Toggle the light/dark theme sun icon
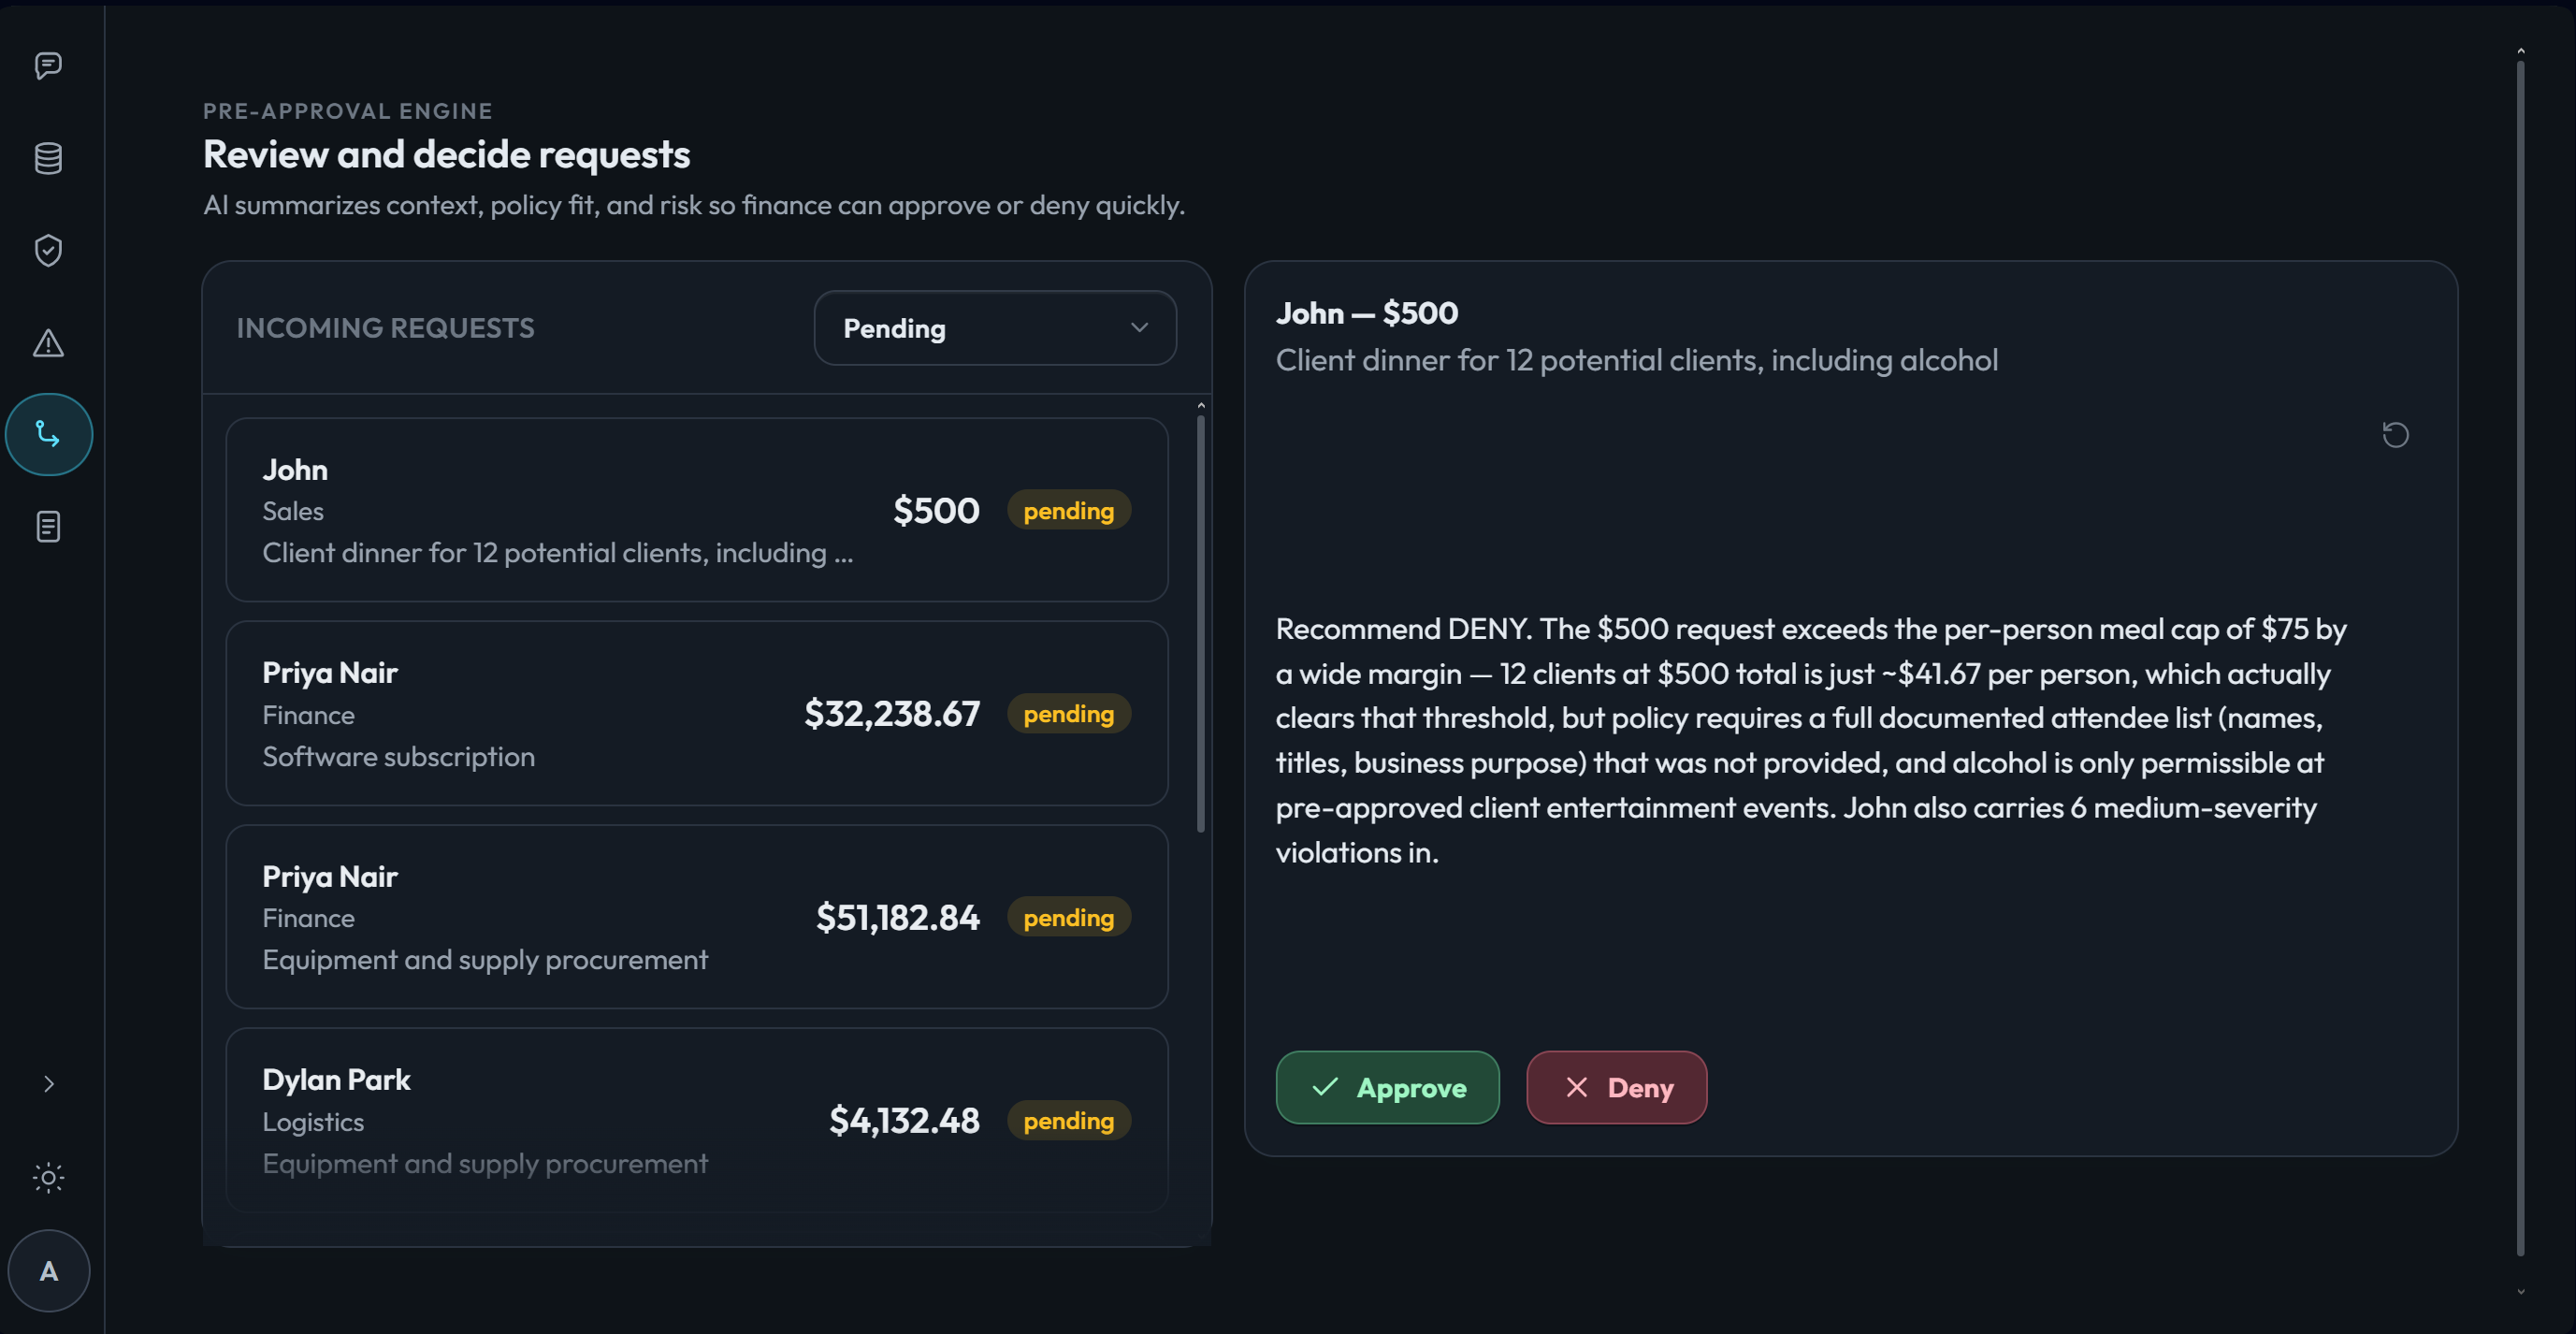This screenshot has height=1334, width=2576. tap(48, 1177)
